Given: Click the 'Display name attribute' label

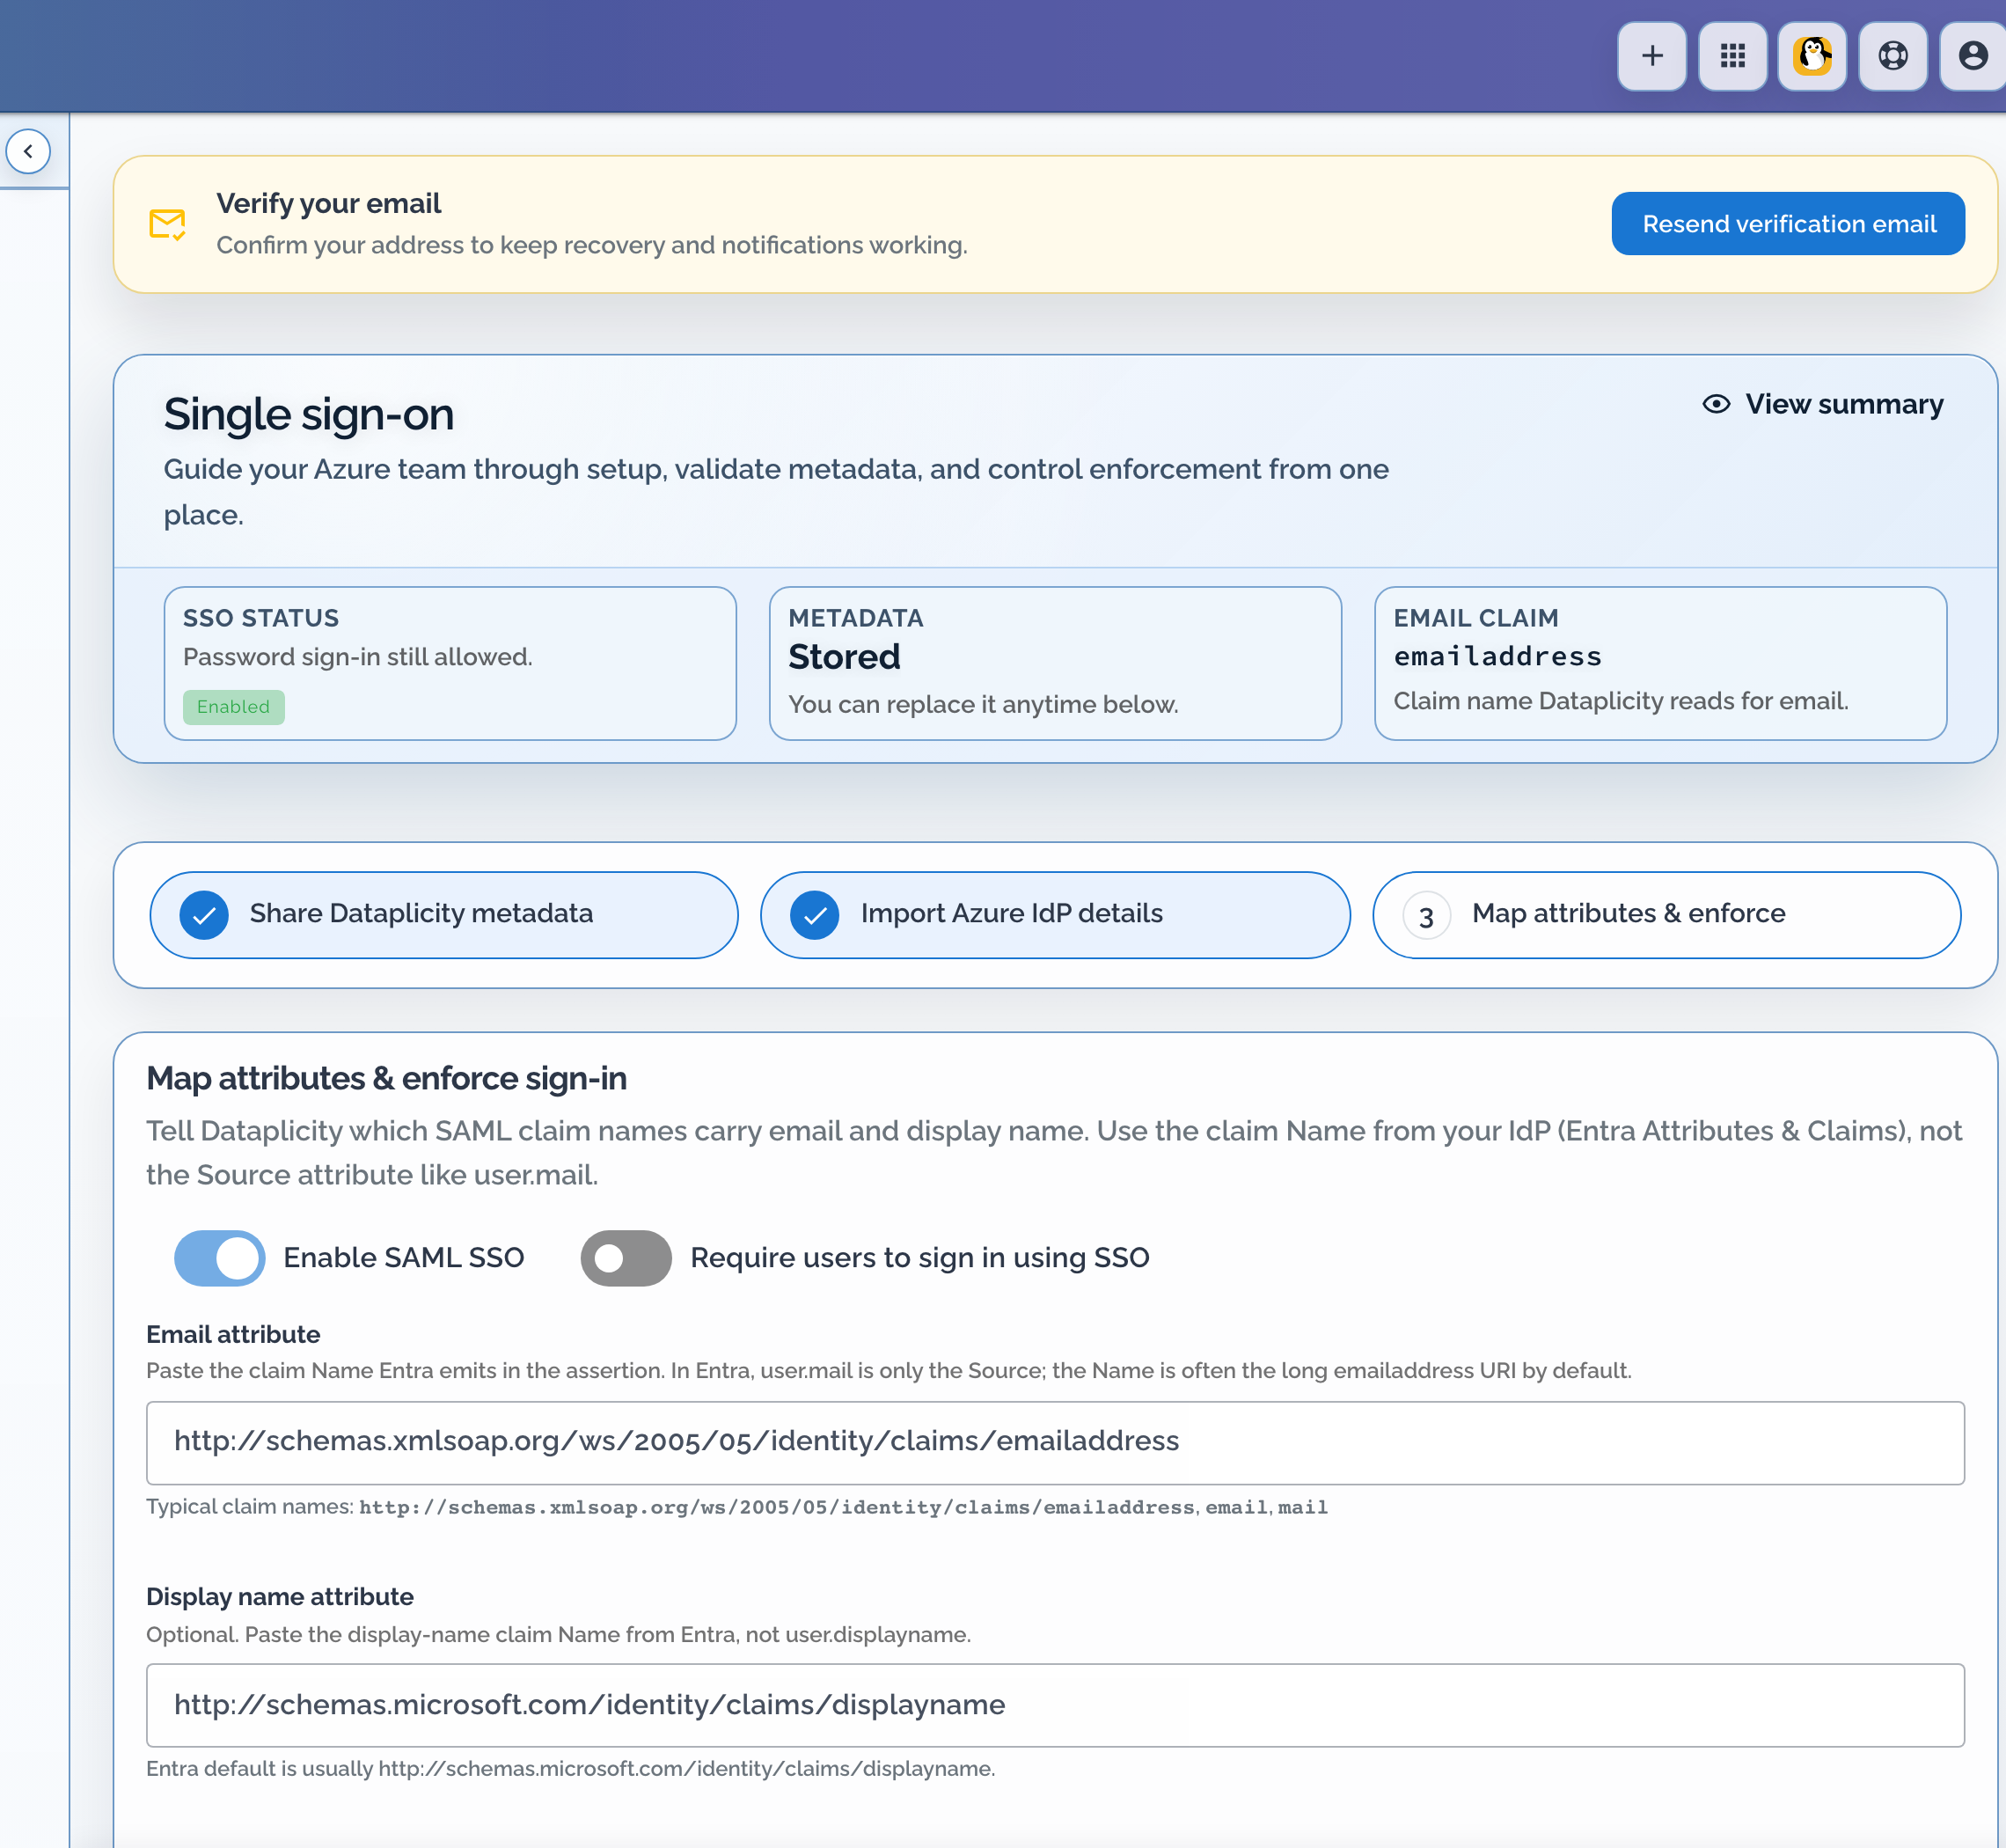Looking at the screenshot, I should coord(280,1597).
